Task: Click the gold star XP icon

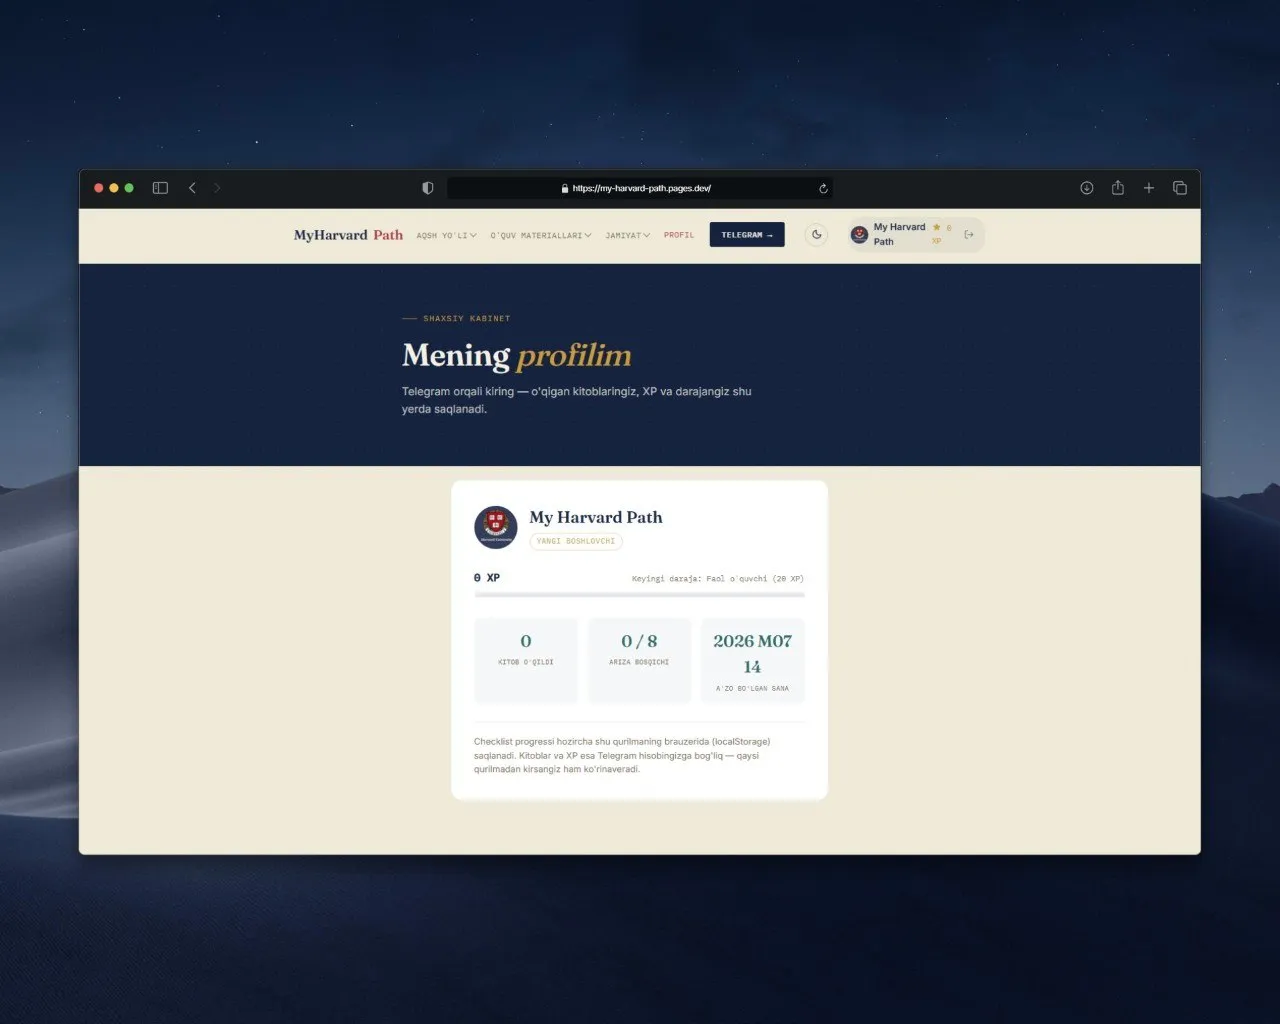Action: pyautogui.click(x=937, y=227)
